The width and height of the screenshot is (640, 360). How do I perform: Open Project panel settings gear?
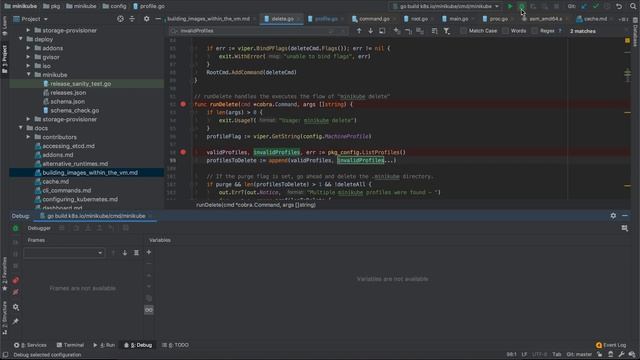click(x=147, y=19)
